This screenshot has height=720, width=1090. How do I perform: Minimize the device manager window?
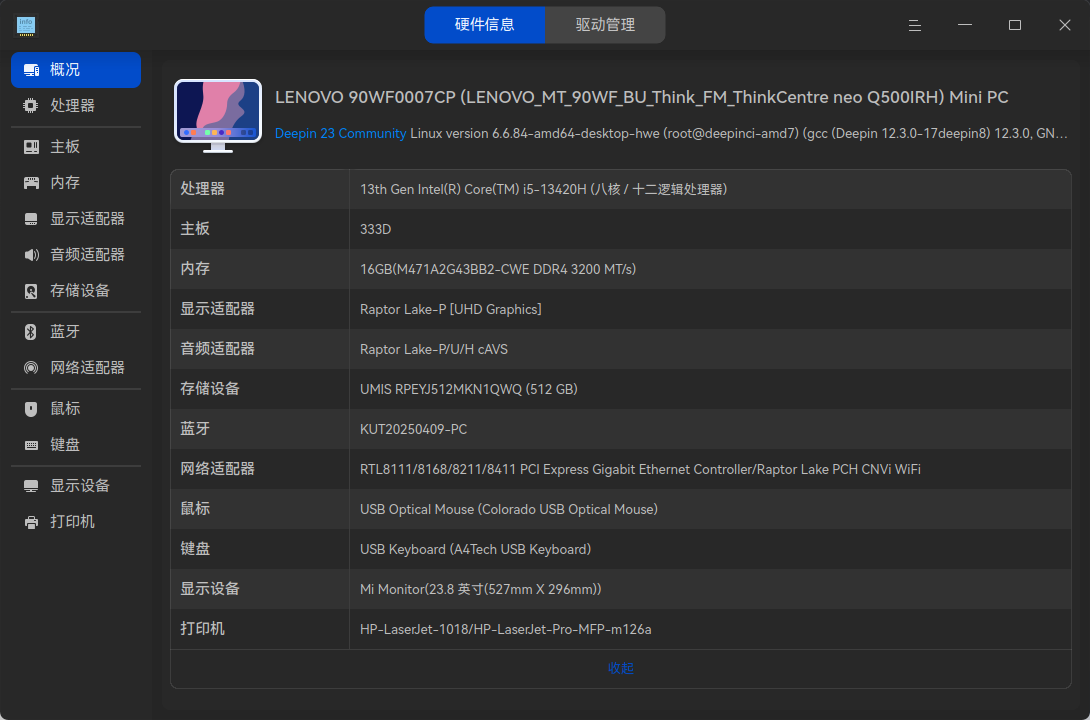pos(965,26)
